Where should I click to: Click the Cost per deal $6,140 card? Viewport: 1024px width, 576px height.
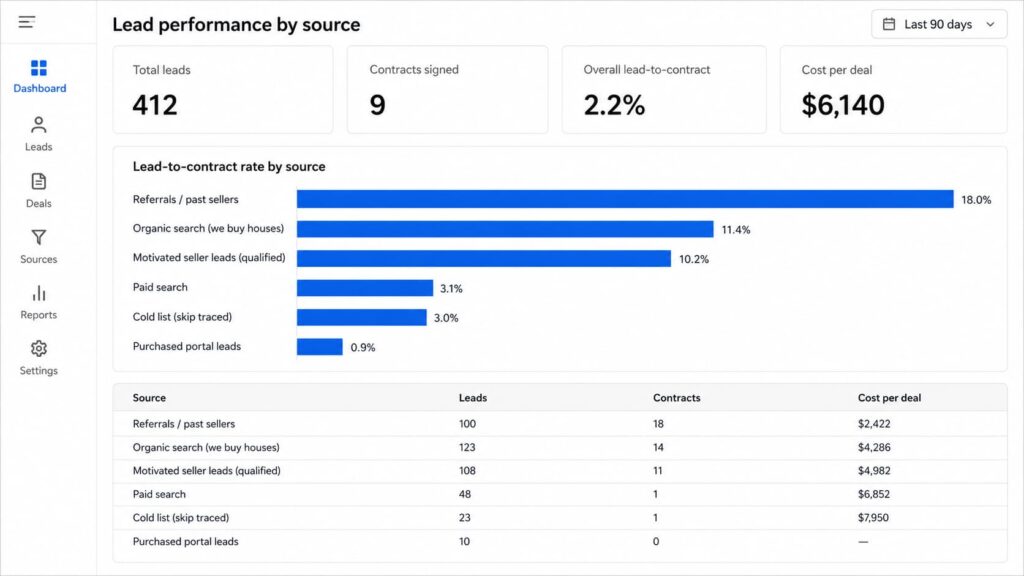893,89
